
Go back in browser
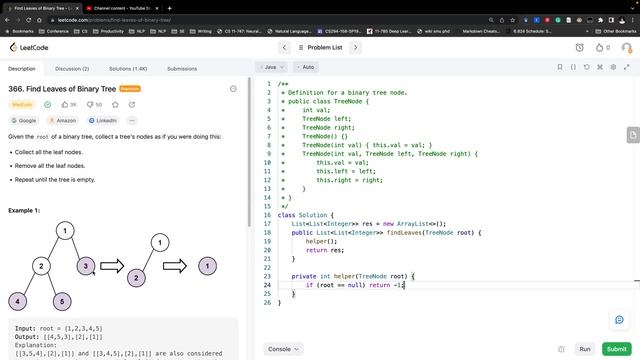[x=7, y=20]
